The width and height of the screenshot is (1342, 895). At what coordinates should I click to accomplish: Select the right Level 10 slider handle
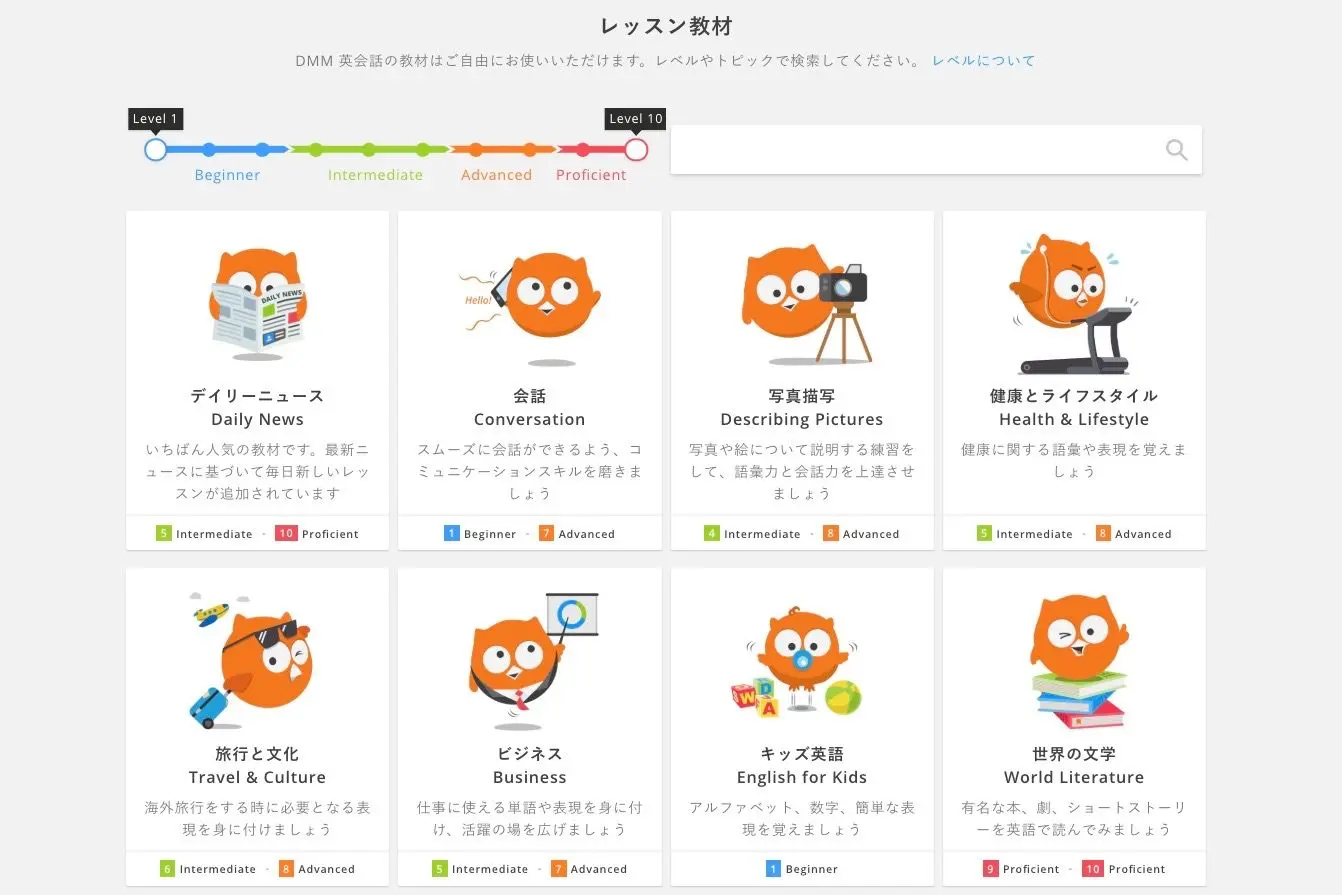pos(636,150)
